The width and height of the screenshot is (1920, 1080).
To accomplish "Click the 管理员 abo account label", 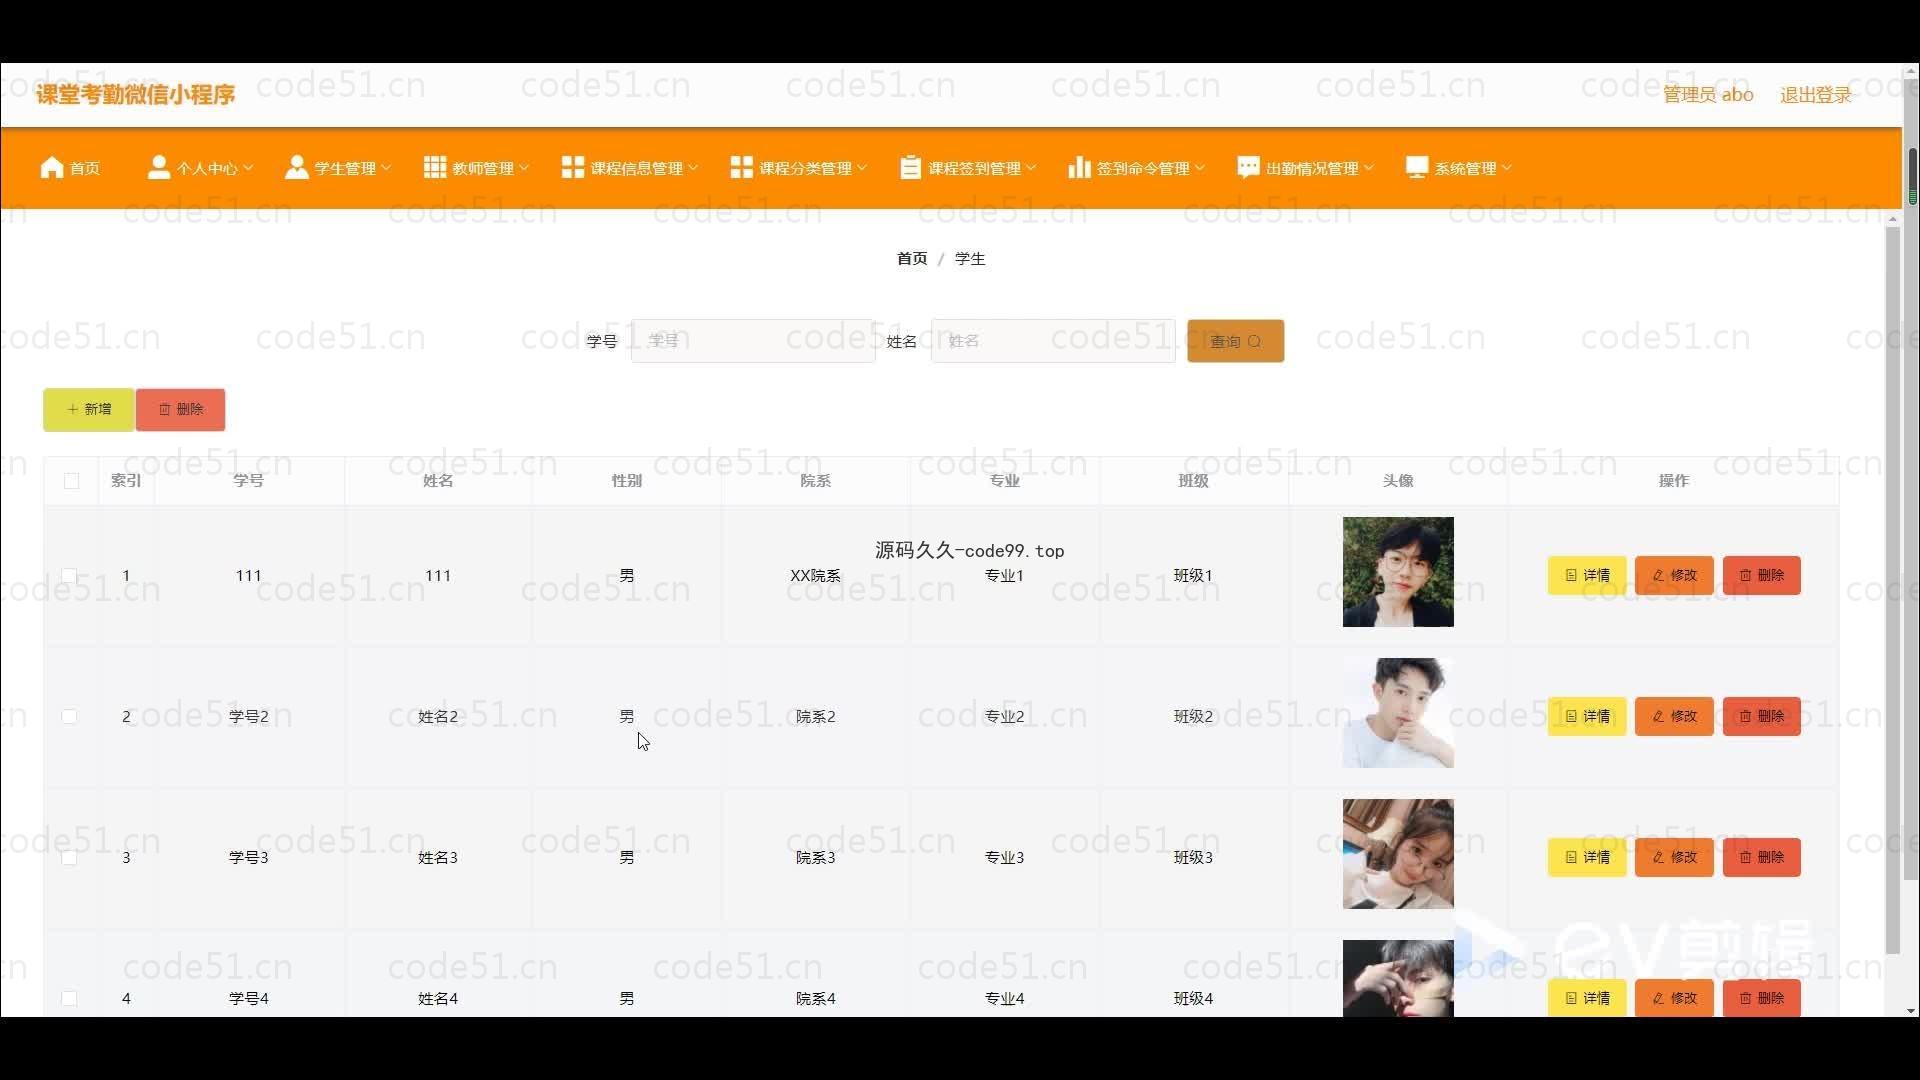I will [x=1708, y=95].
